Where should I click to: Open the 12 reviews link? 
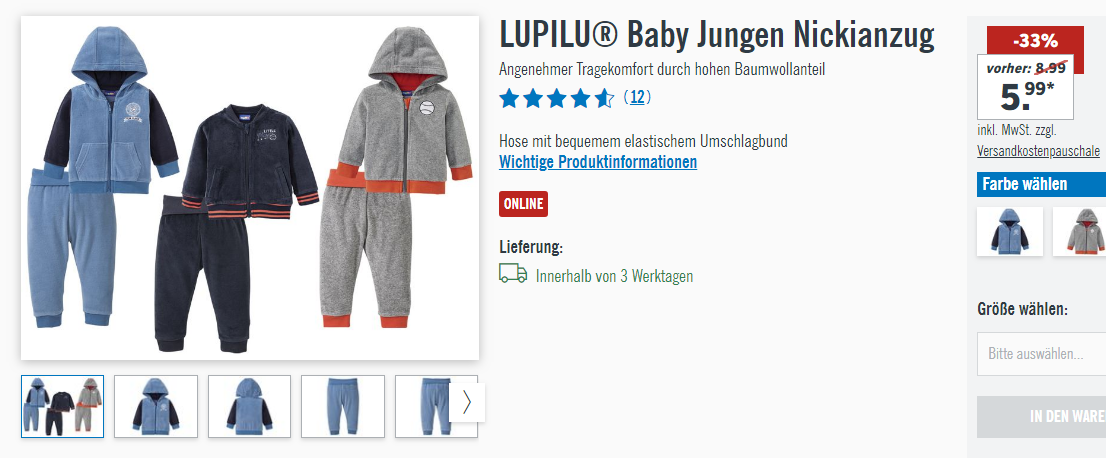click(x=638, y=97)
